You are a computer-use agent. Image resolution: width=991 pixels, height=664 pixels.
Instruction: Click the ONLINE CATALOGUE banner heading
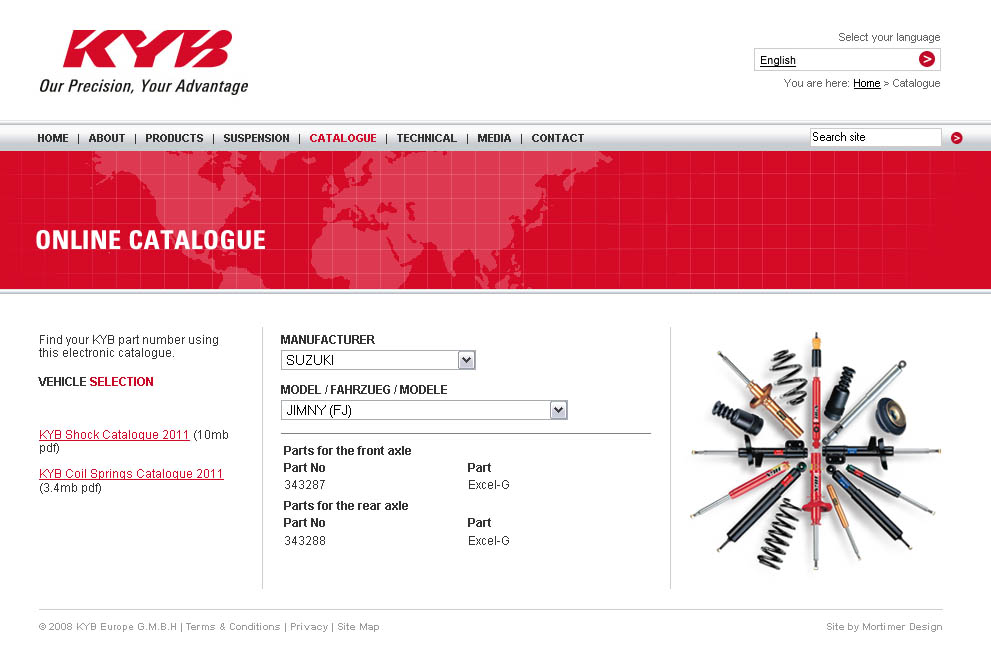point(150,240)
